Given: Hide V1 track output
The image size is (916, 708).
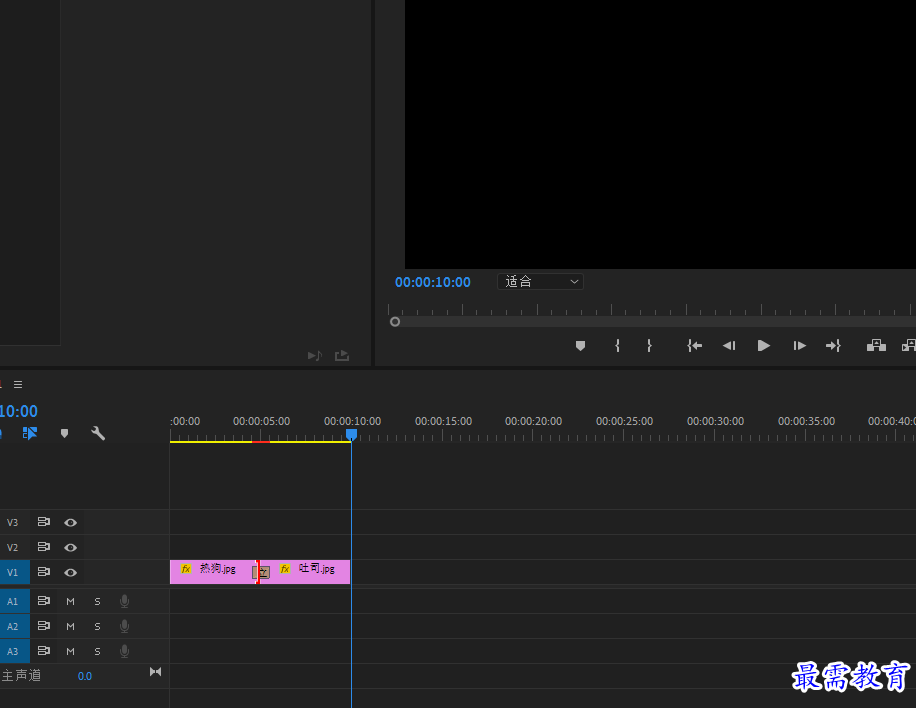Looking at the screenshot, I should (71, 572).
